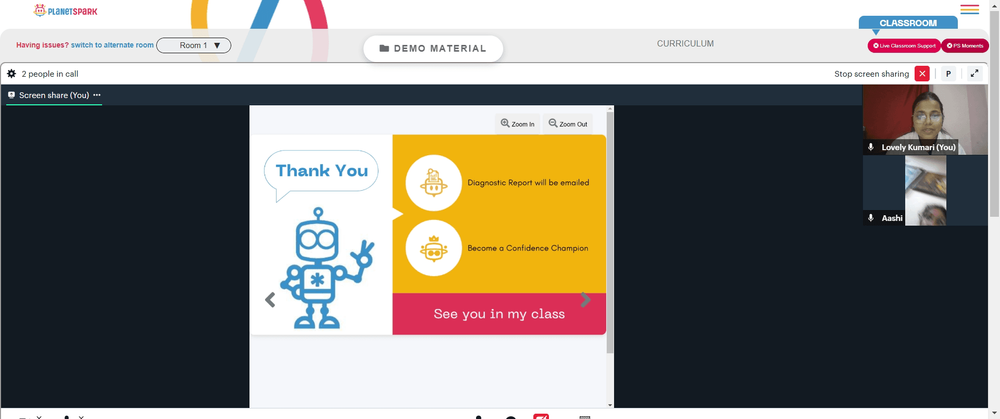Viewport: 1000px width, 419px height.
Task: Click 2 people in call text
Action: pos(50,74)
